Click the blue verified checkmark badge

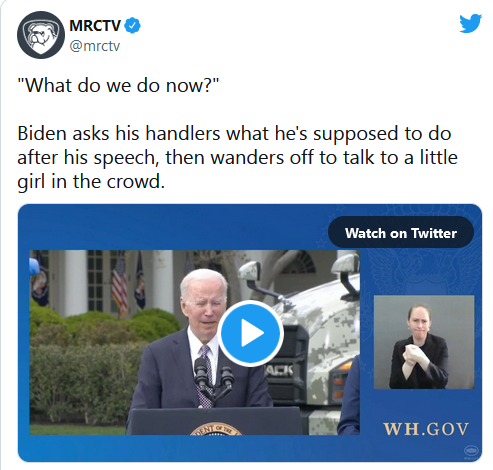pyautogui.click(x=133, y=26)
